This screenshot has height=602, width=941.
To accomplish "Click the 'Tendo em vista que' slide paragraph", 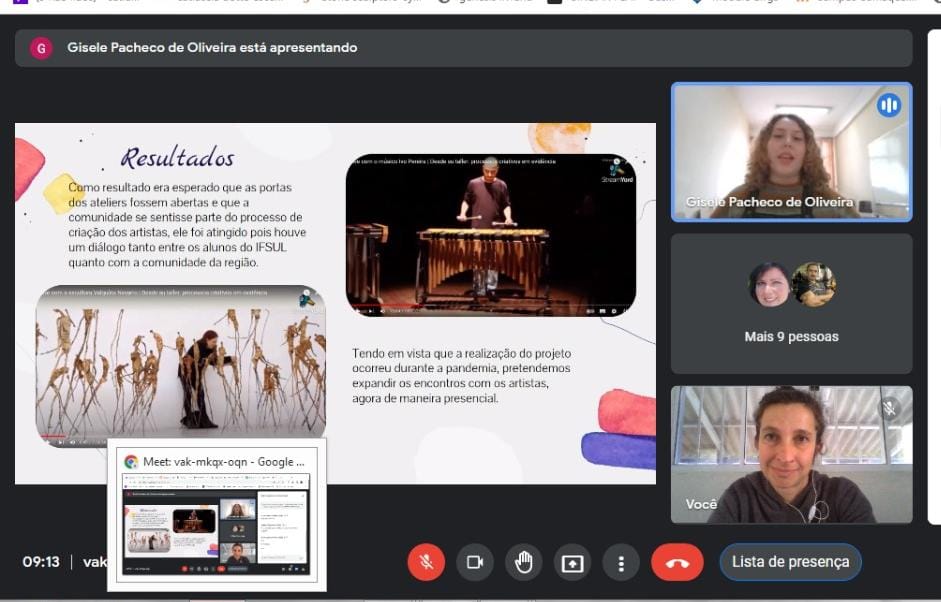I will pyautogui.click(x=461, y=376).
